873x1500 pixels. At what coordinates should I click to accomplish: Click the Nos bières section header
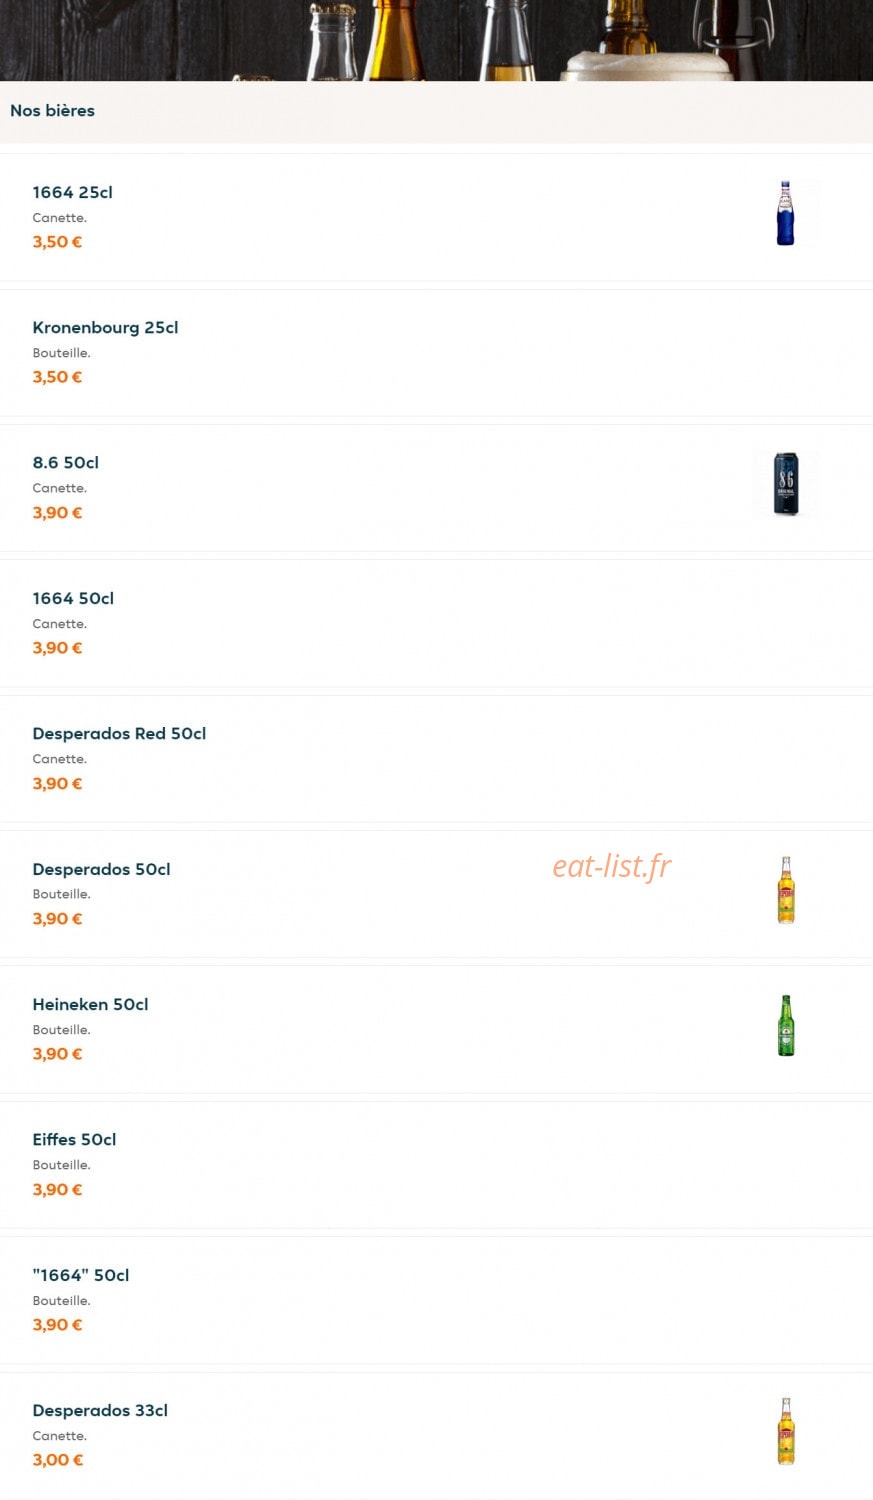pyautogui.click(x=52, y=111)
